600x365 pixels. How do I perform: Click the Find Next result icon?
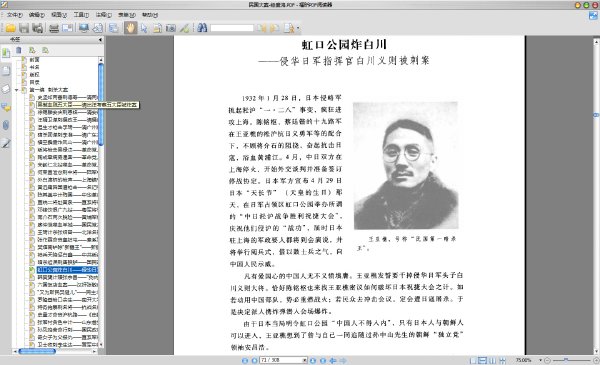click(274, 28)
